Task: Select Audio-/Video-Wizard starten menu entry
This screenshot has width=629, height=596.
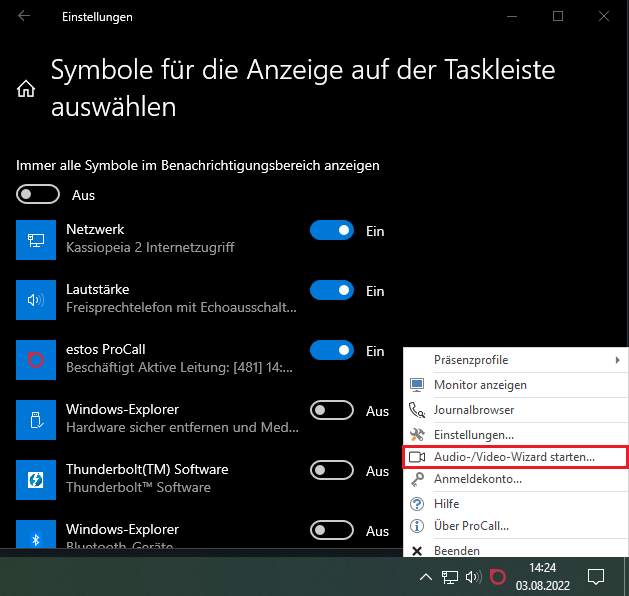Action: [515, 457]
